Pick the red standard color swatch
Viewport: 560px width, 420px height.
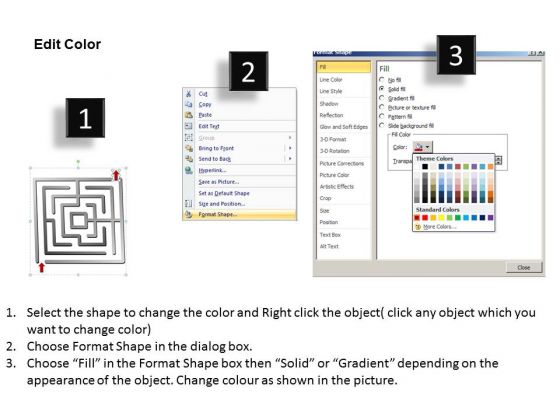(425, 218)
